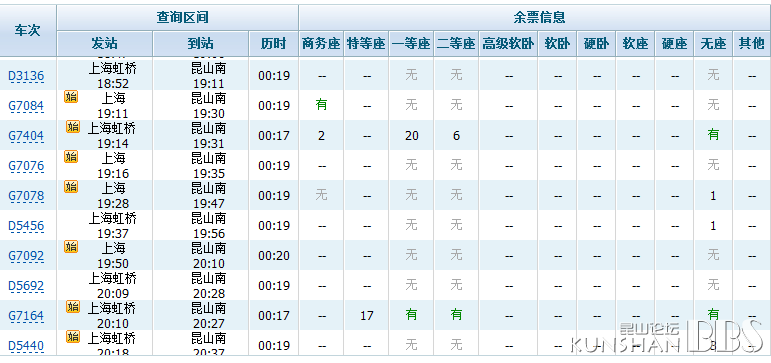This screenshot has width=771, height=363.
Task: Click grey 无 business seat cell for G7078
Action: [321, 195]
